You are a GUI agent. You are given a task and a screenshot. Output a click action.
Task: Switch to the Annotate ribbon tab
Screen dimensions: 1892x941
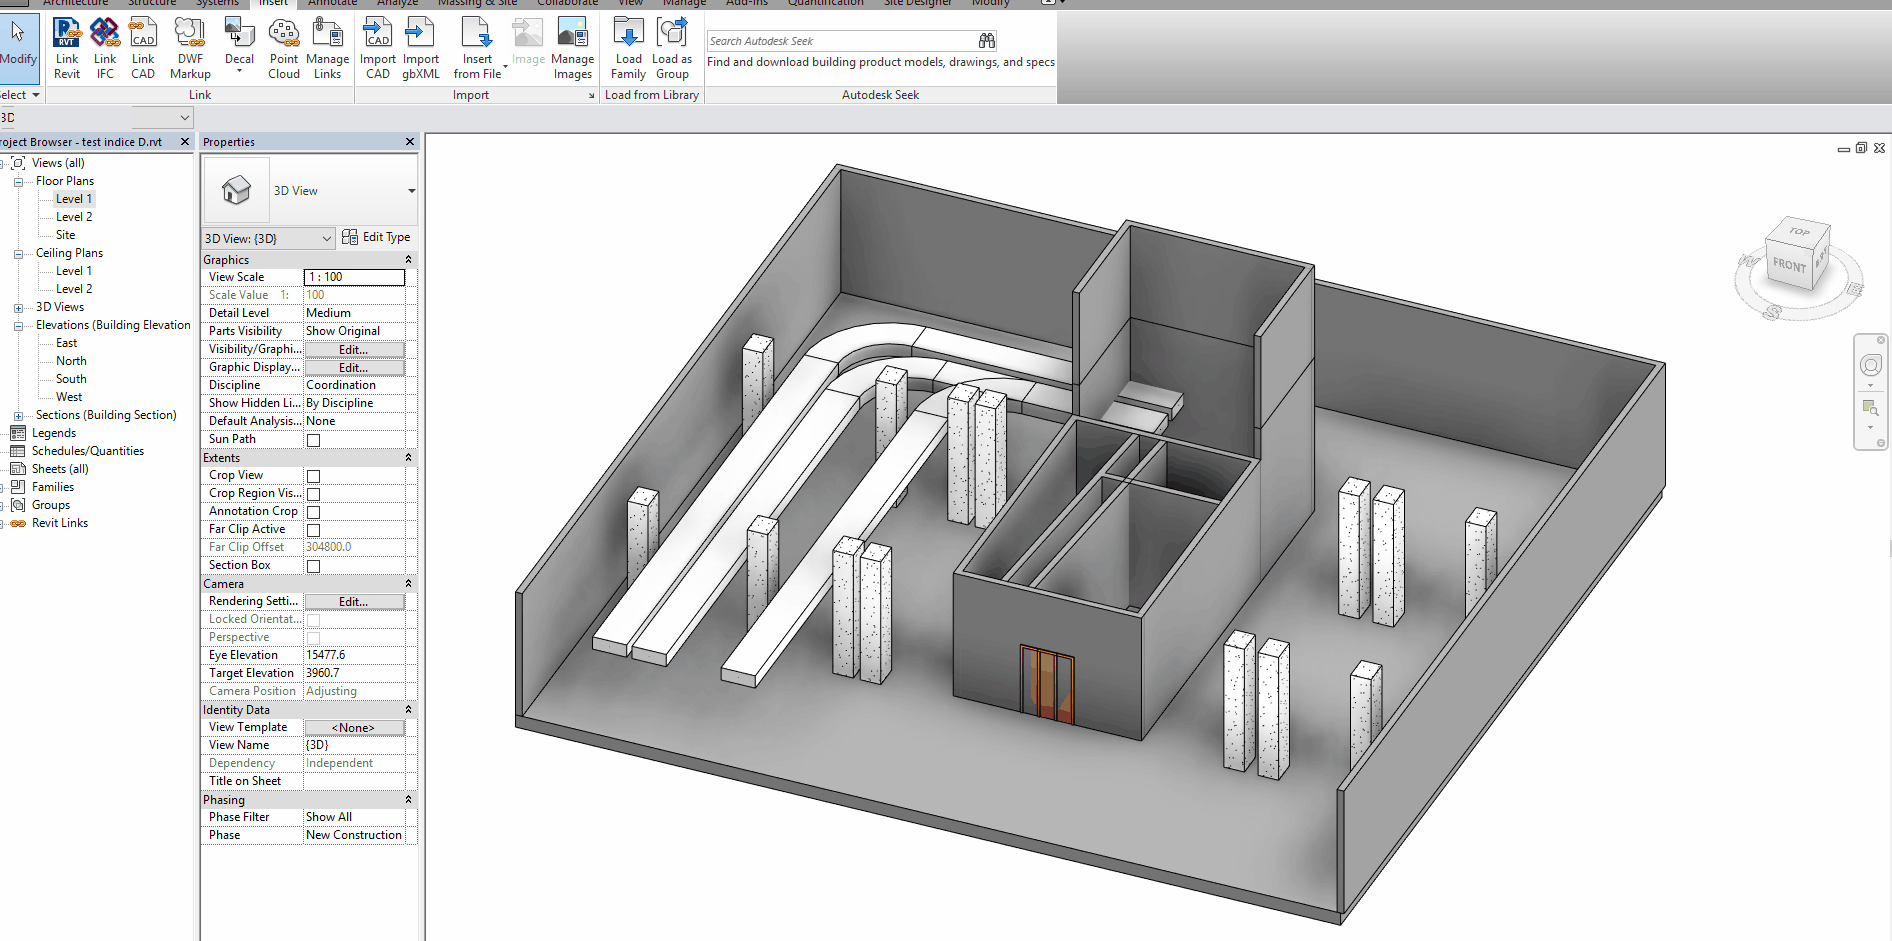[x=331, y=3]
